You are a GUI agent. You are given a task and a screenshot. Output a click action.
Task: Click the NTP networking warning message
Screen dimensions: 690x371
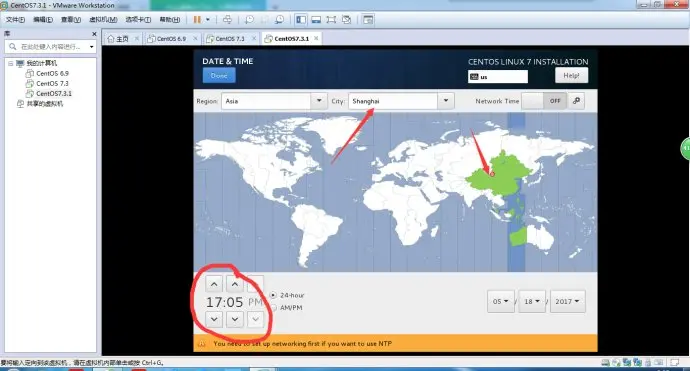point(302,344)
